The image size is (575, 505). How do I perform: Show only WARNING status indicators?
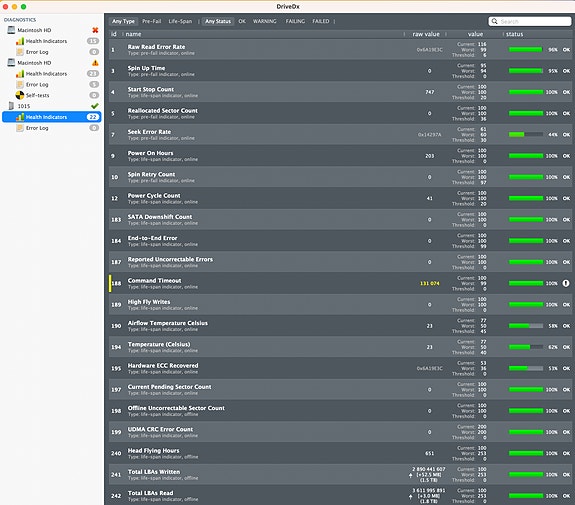click(265, 21)
